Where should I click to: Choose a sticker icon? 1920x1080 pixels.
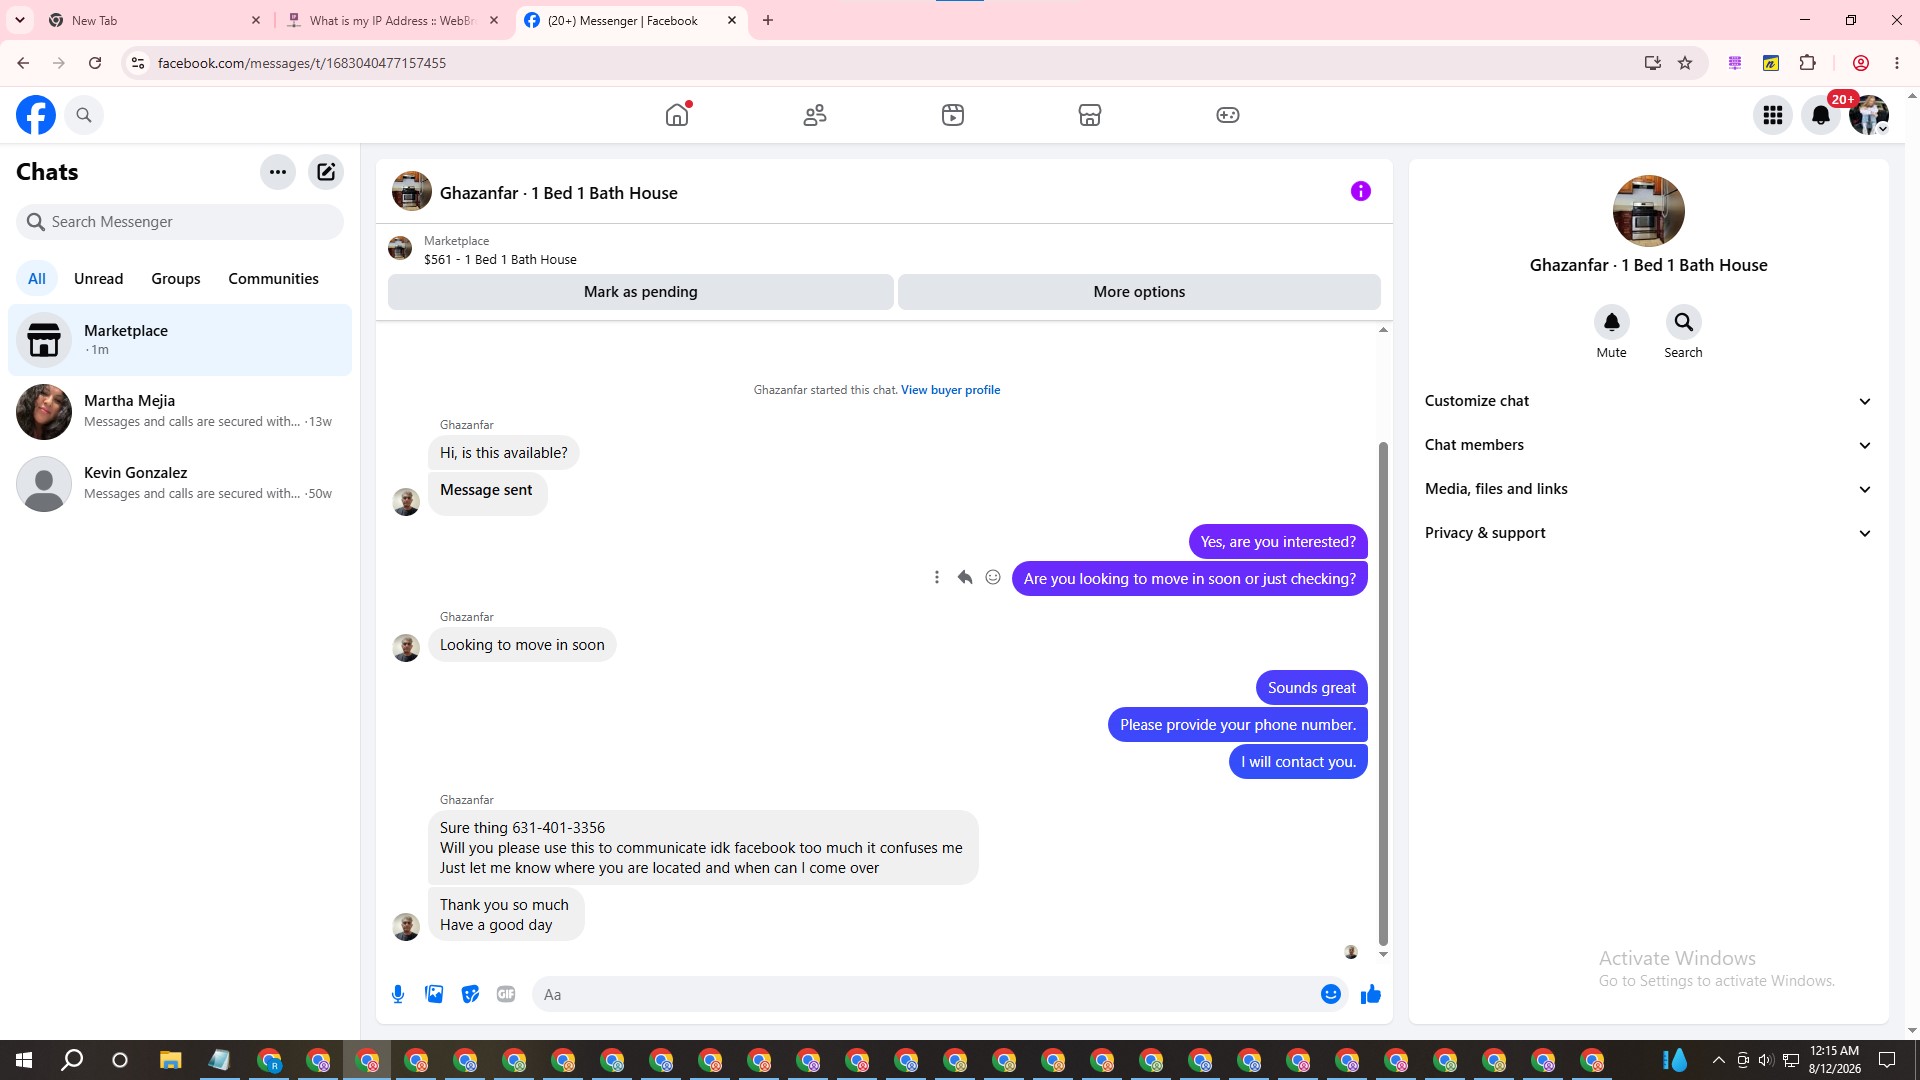(x=470, y=994)
